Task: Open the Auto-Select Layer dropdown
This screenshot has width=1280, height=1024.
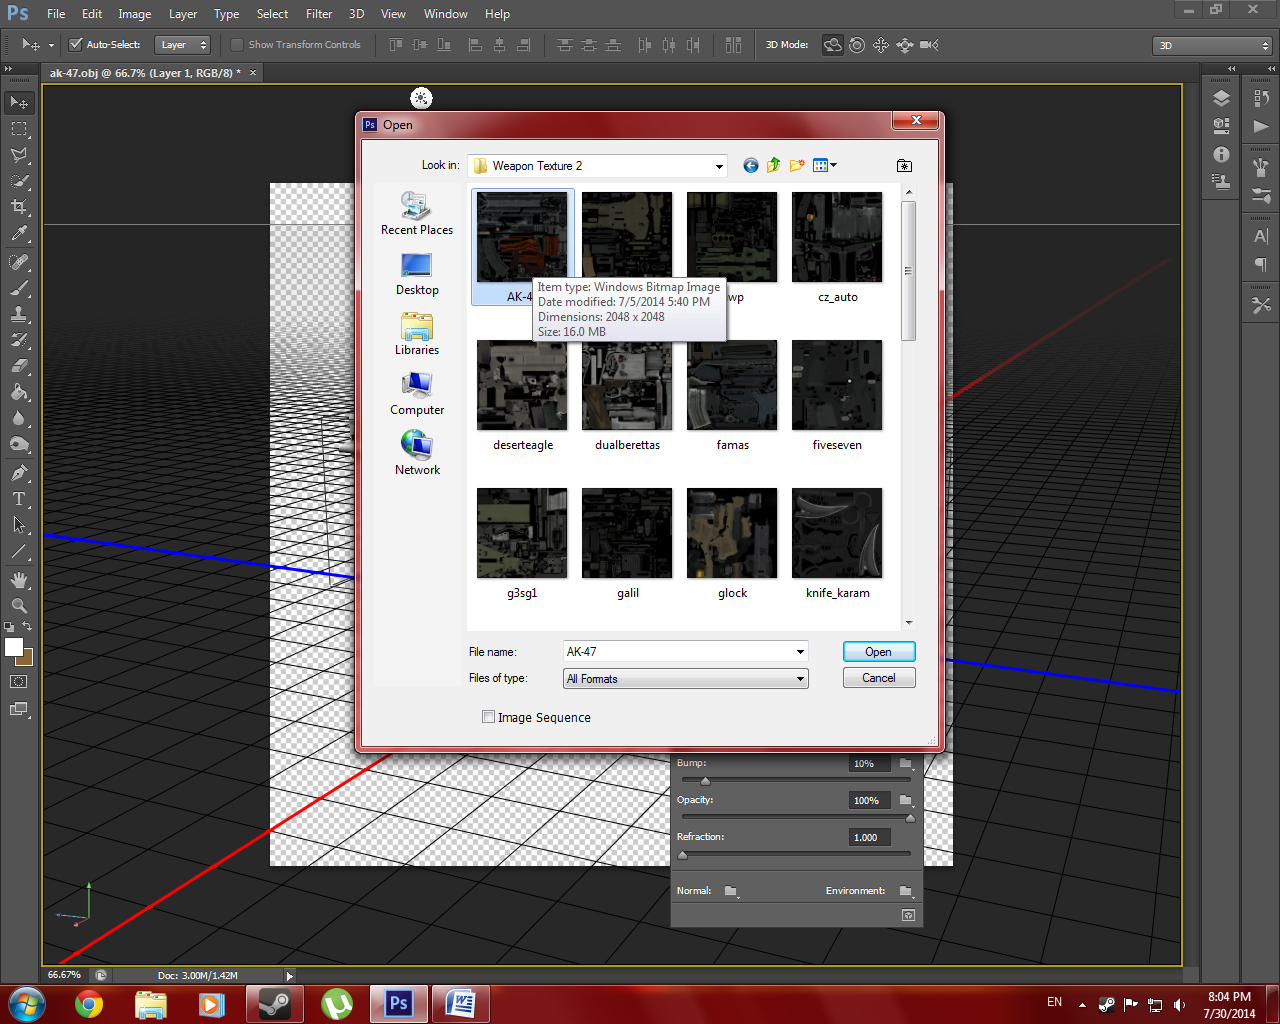Action: pyautogui.click(x=184, y=45)
